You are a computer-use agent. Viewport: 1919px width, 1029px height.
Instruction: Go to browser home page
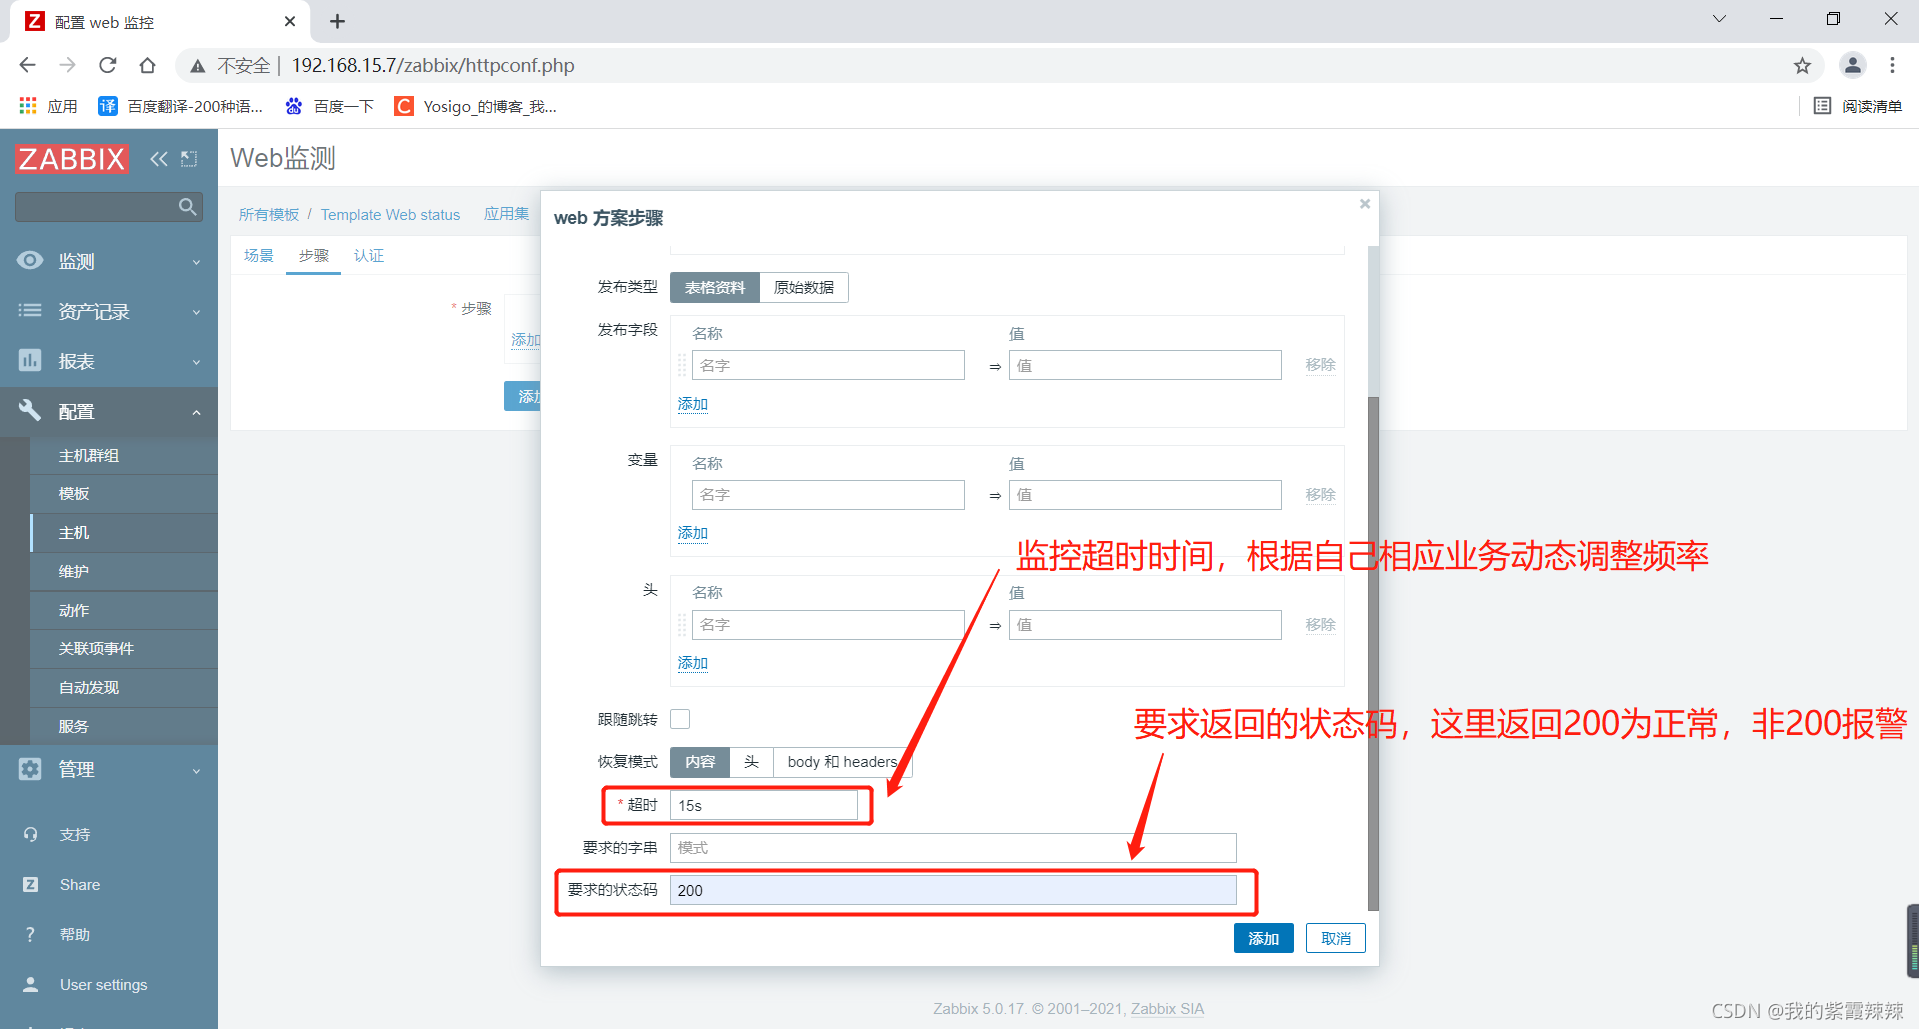tap(147, 65)
